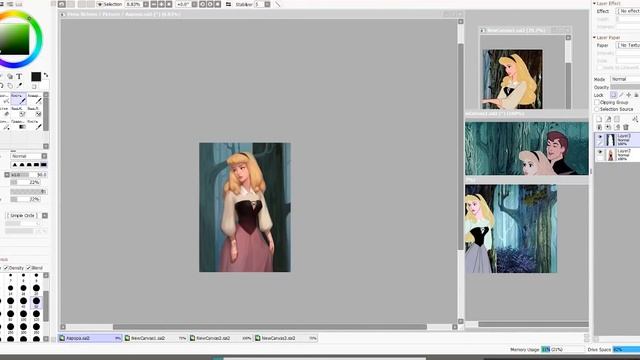Toggle the Density checkbox
The width and height of the screenshot is (640, 360).
coord(6,268)
